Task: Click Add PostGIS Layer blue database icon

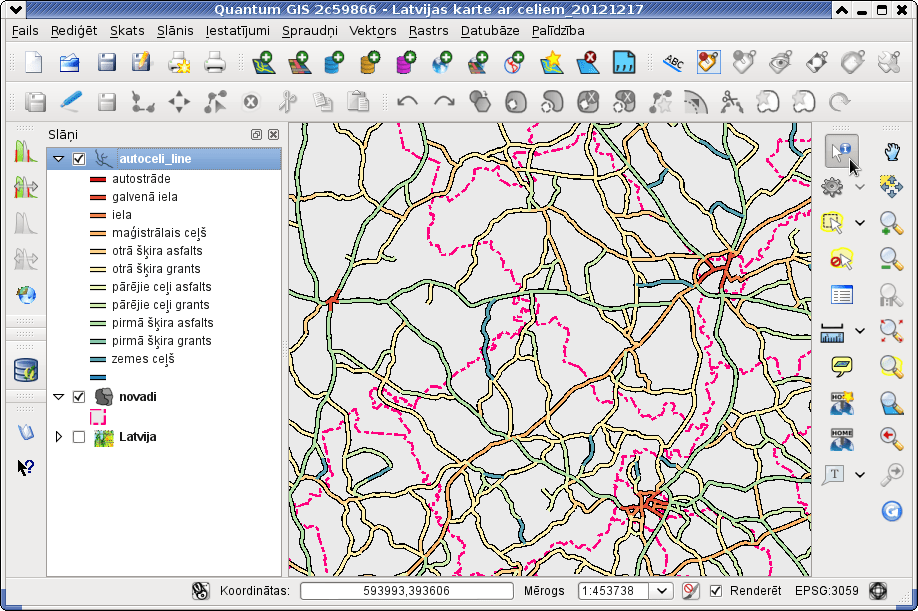Action: (x=334, y=63)
